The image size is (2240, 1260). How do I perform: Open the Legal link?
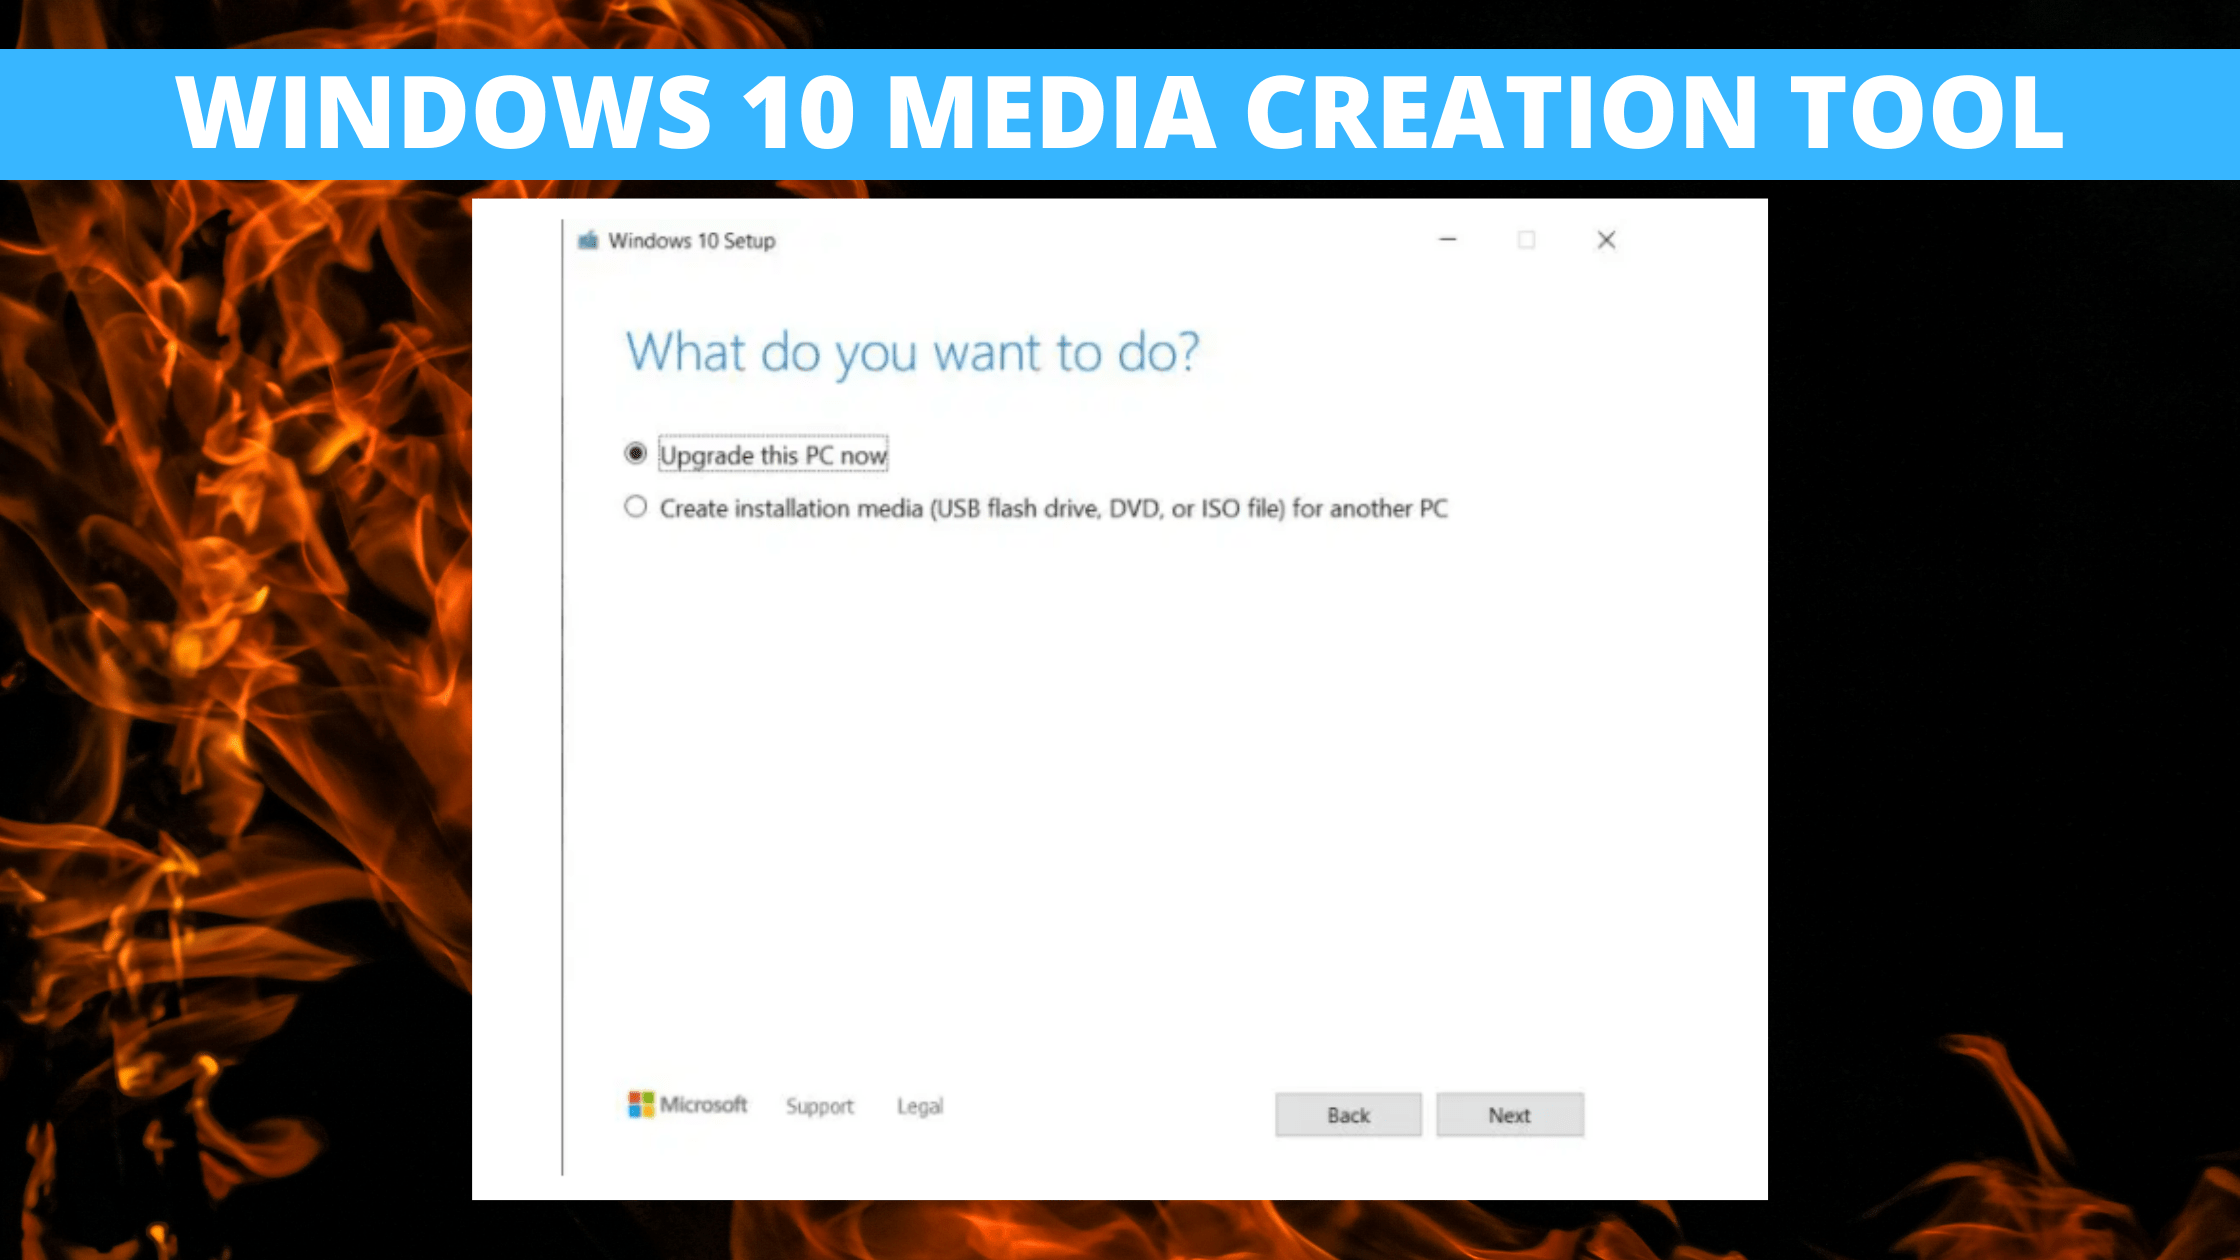coord(920,1106)
